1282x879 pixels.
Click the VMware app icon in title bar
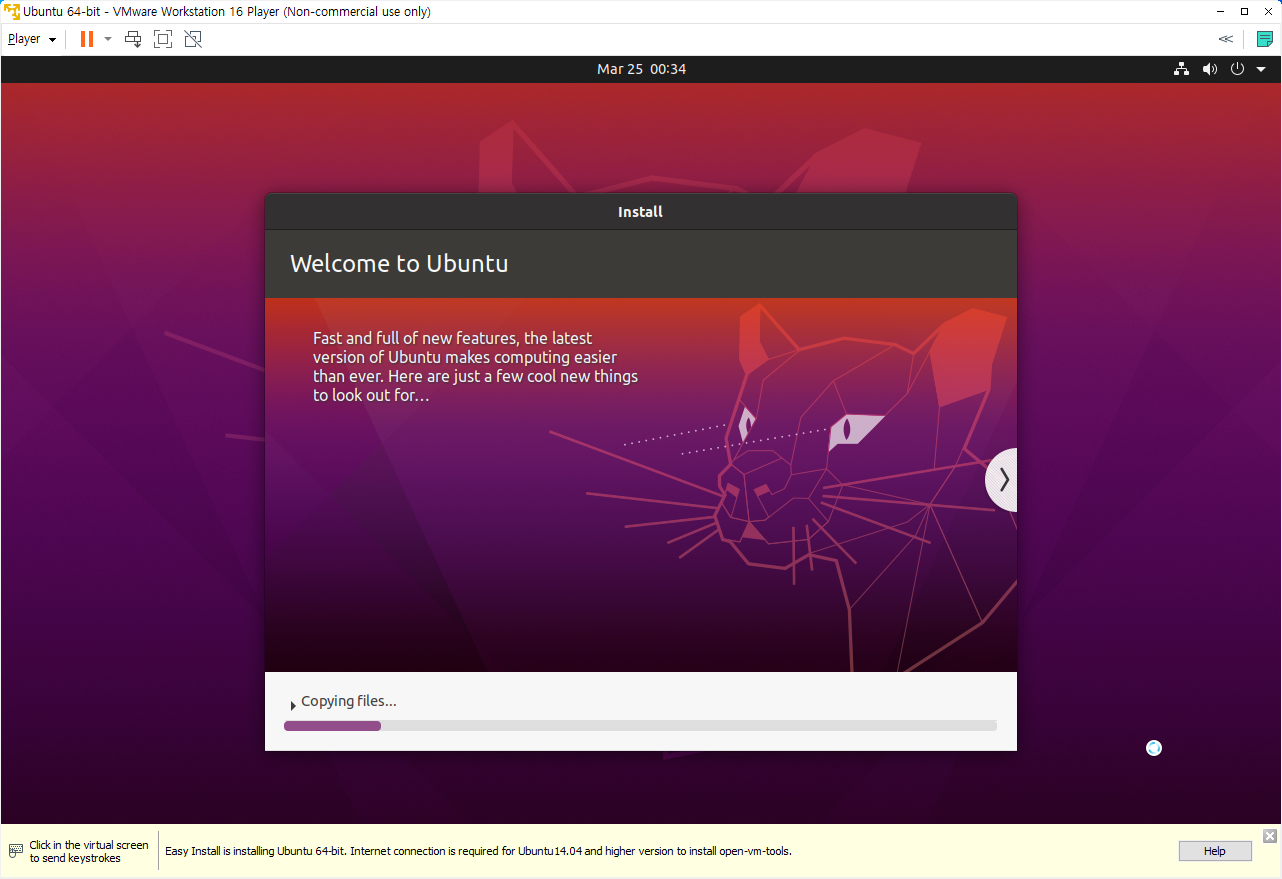click(x=11, y=12)
